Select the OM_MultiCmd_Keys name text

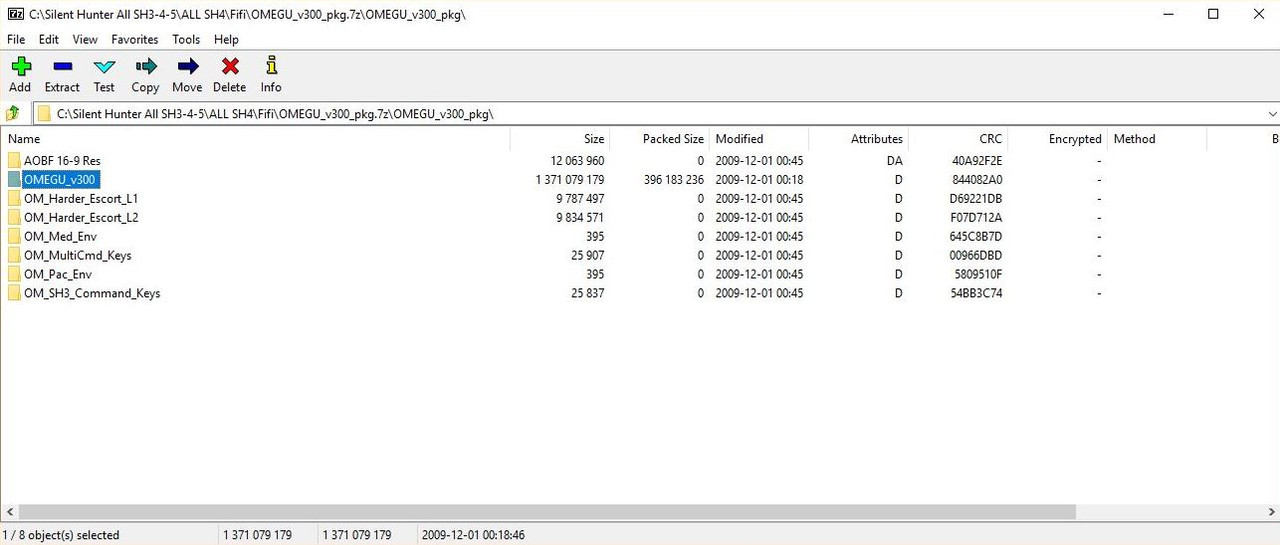coord(77,256)
